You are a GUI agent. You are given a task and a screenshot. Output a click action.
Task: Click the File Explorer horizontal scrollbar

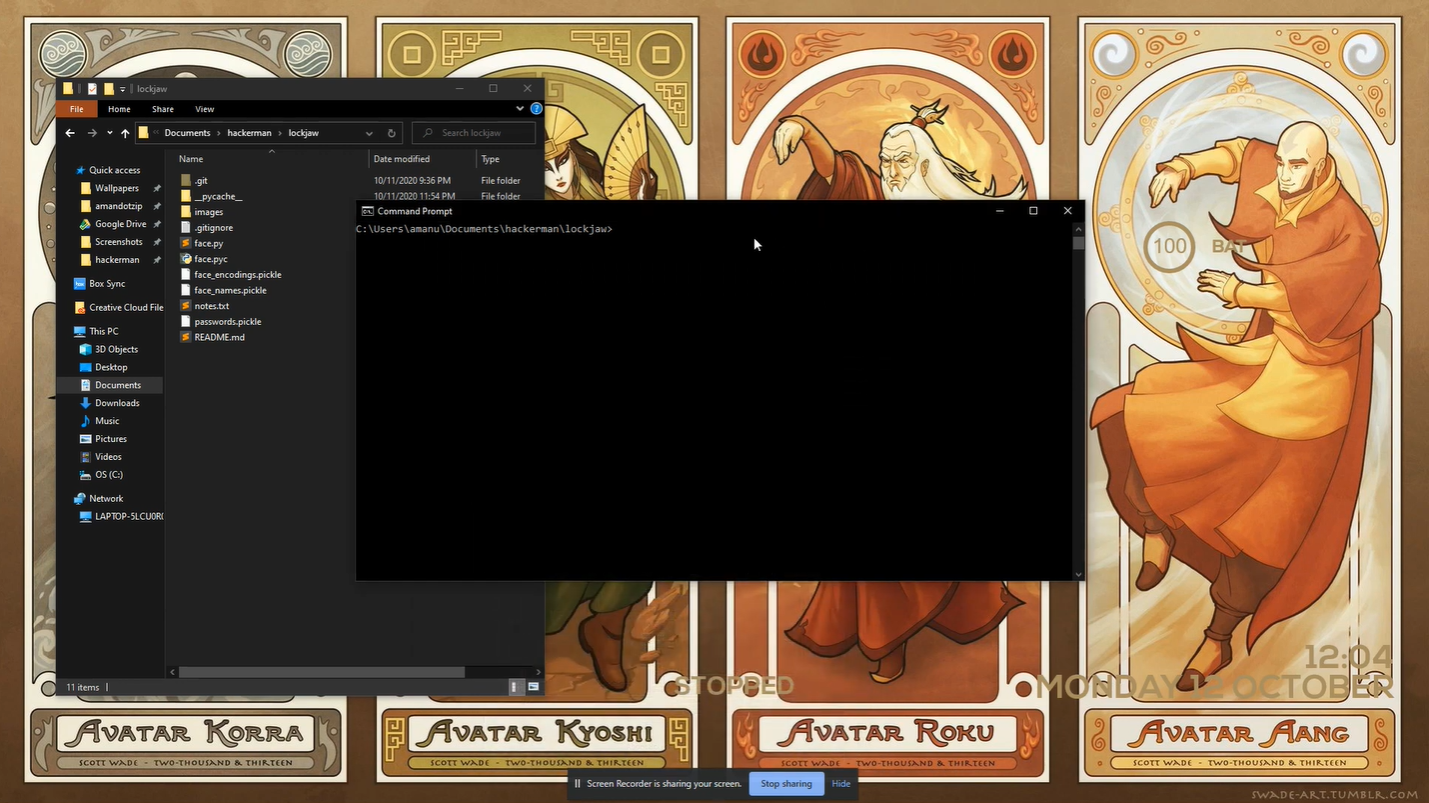[x=322, y=672]
